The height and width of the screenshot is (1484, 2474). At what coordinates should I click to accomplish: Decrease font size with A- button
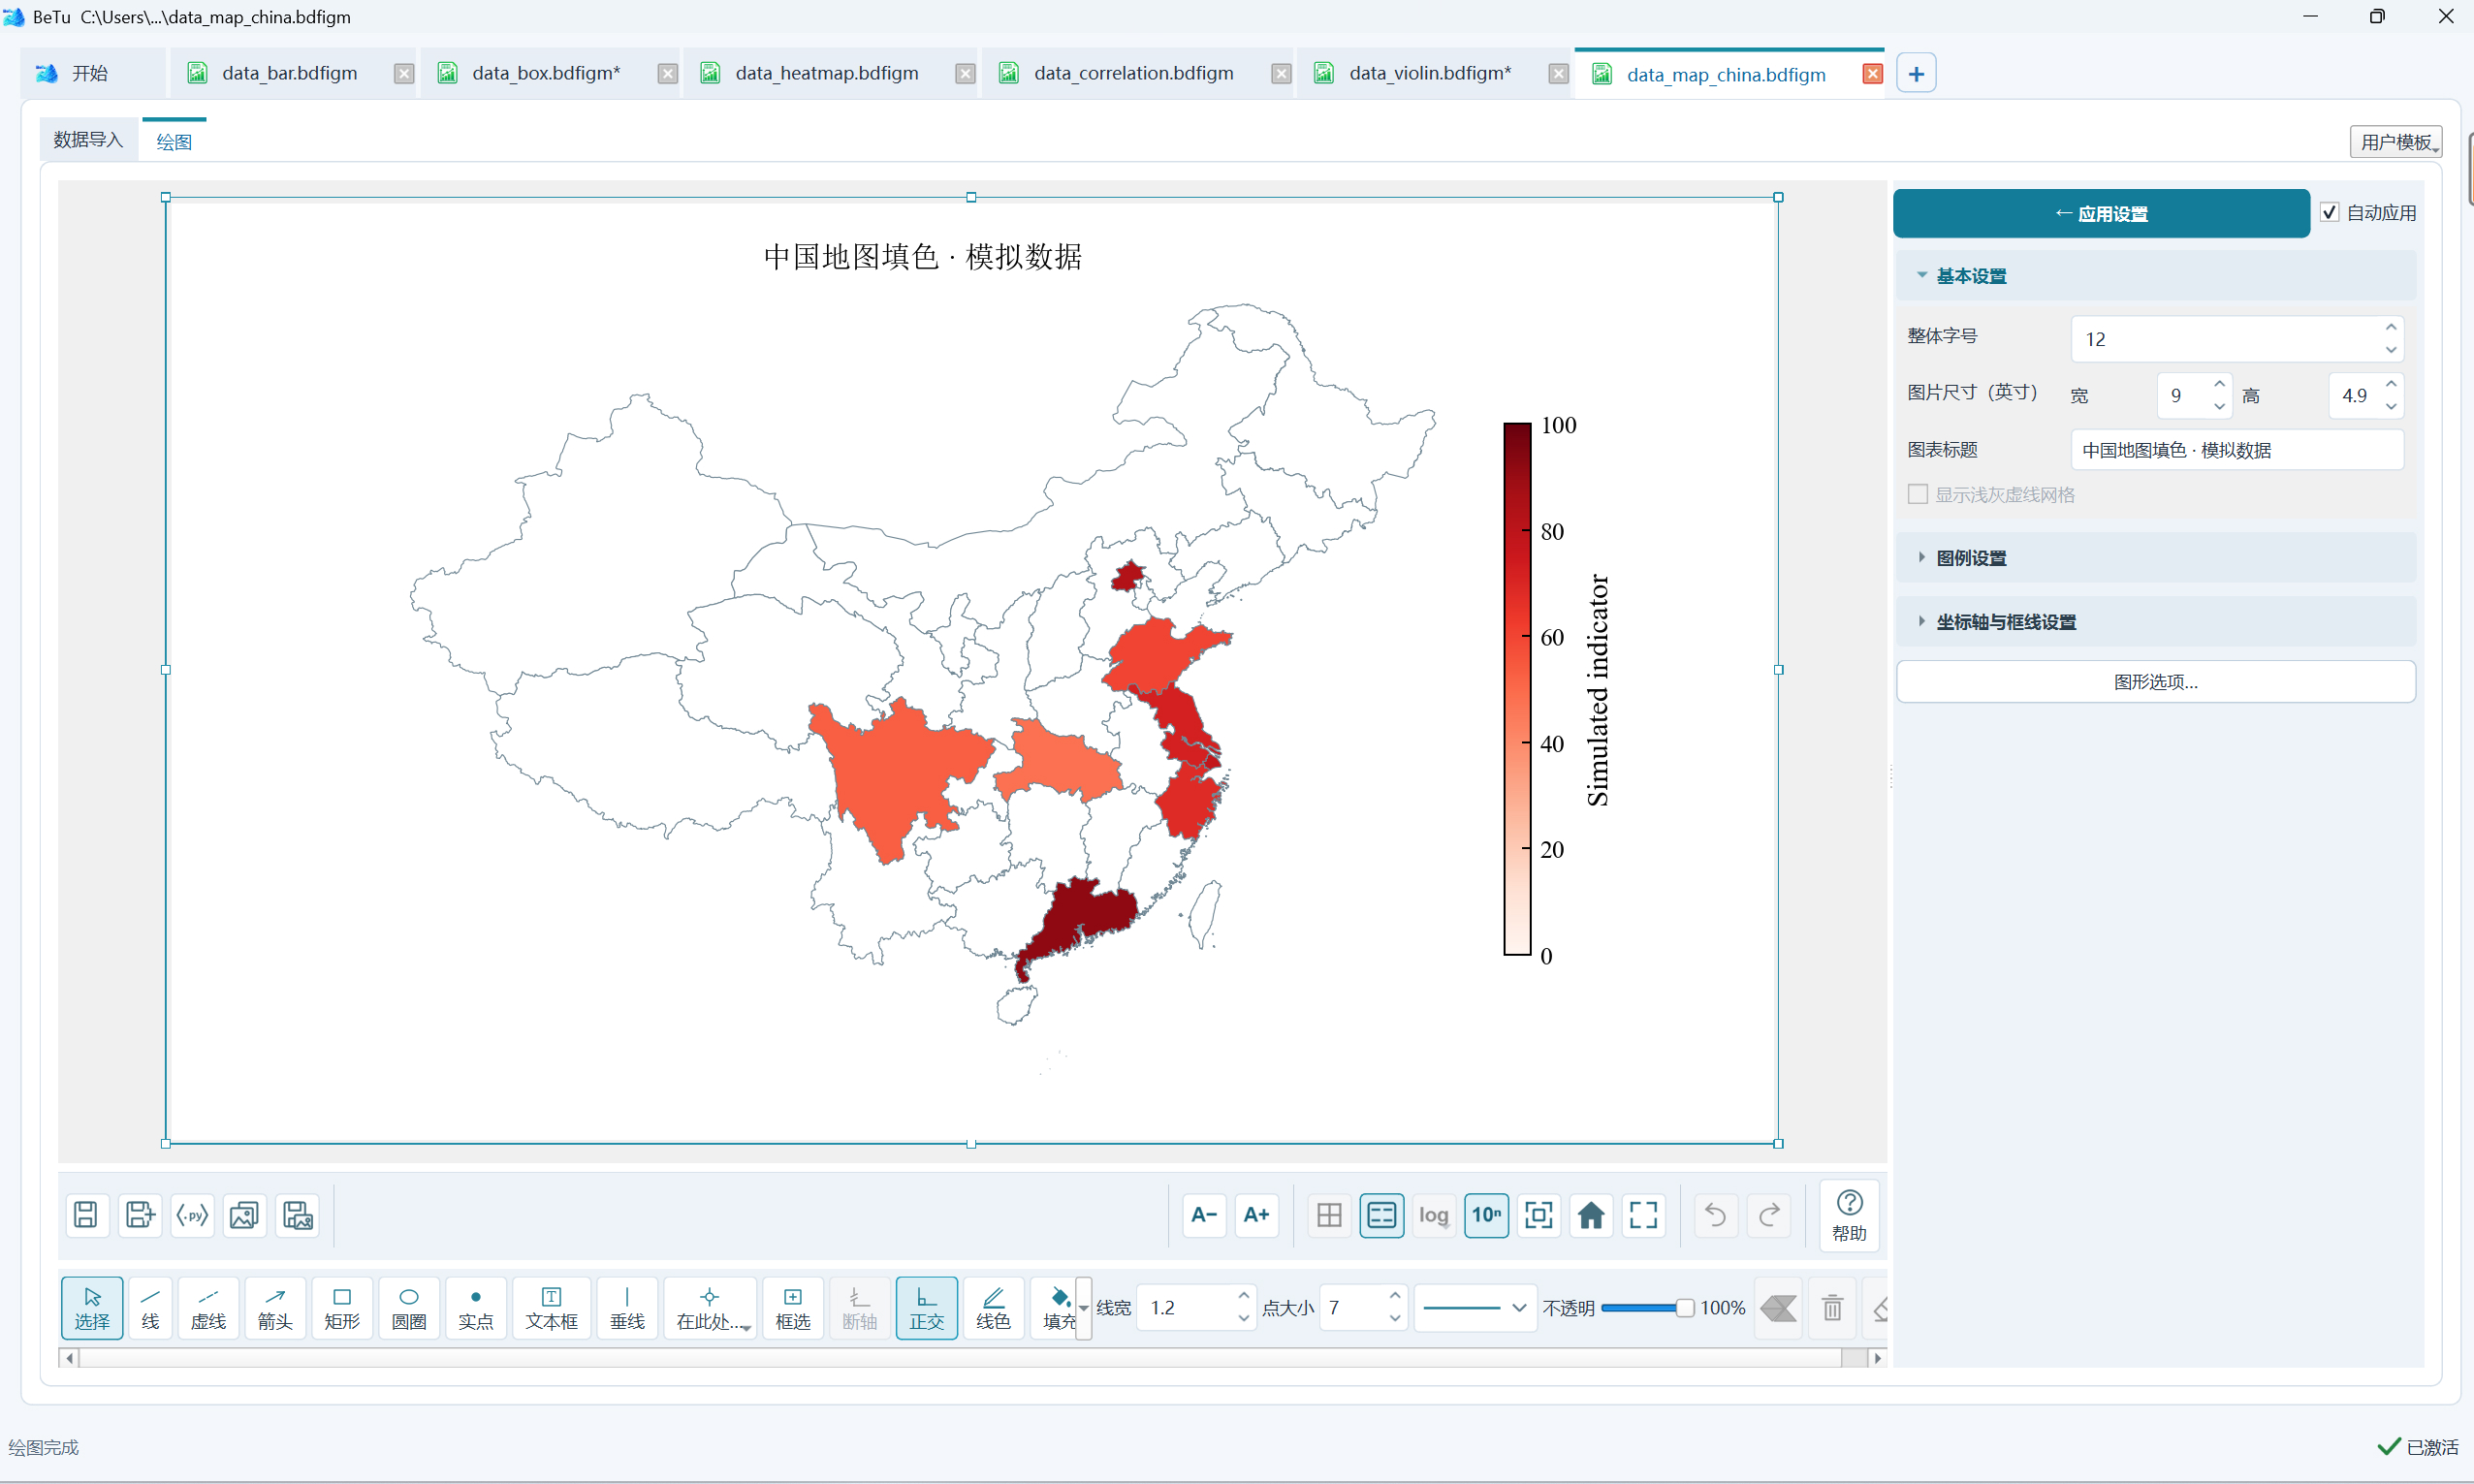point(1204,1215)
